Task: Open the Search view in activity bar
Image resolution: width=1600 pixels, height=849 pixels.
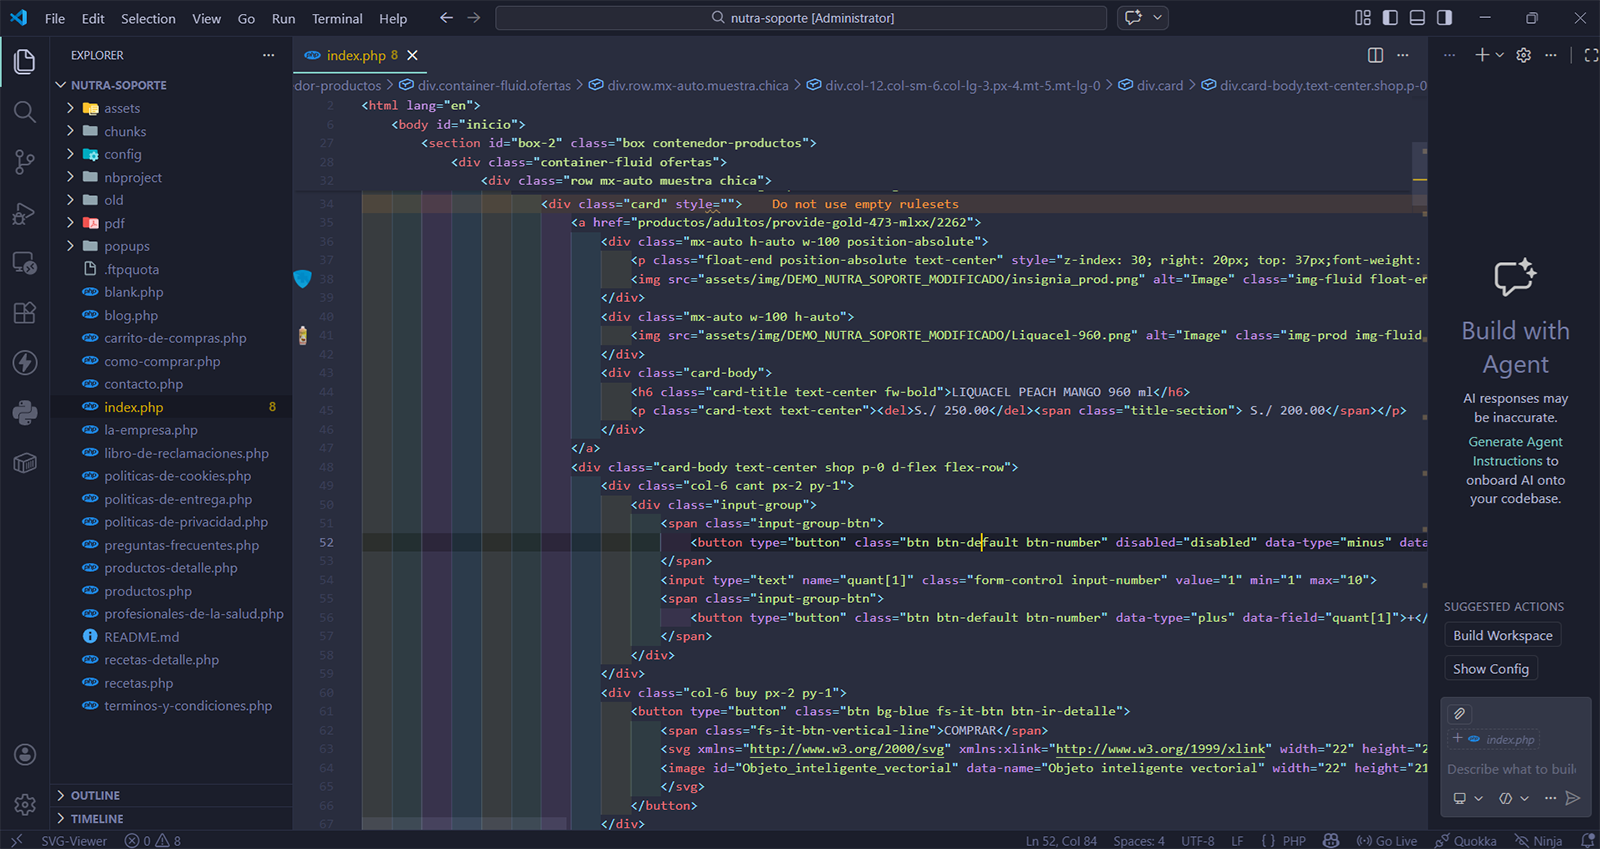Action: (x=25, y=112)
